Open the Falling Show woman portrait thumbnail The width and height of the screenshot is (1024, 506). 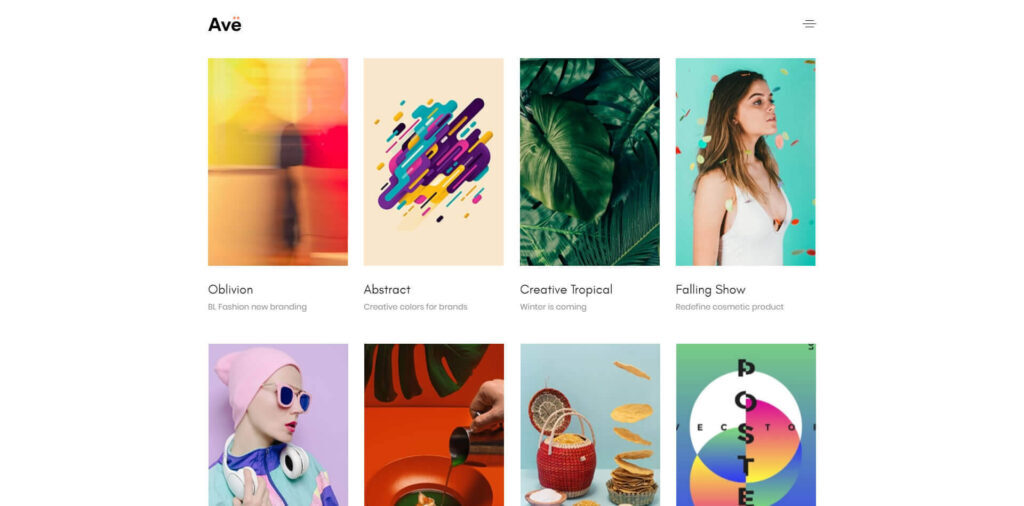point(745,162)
